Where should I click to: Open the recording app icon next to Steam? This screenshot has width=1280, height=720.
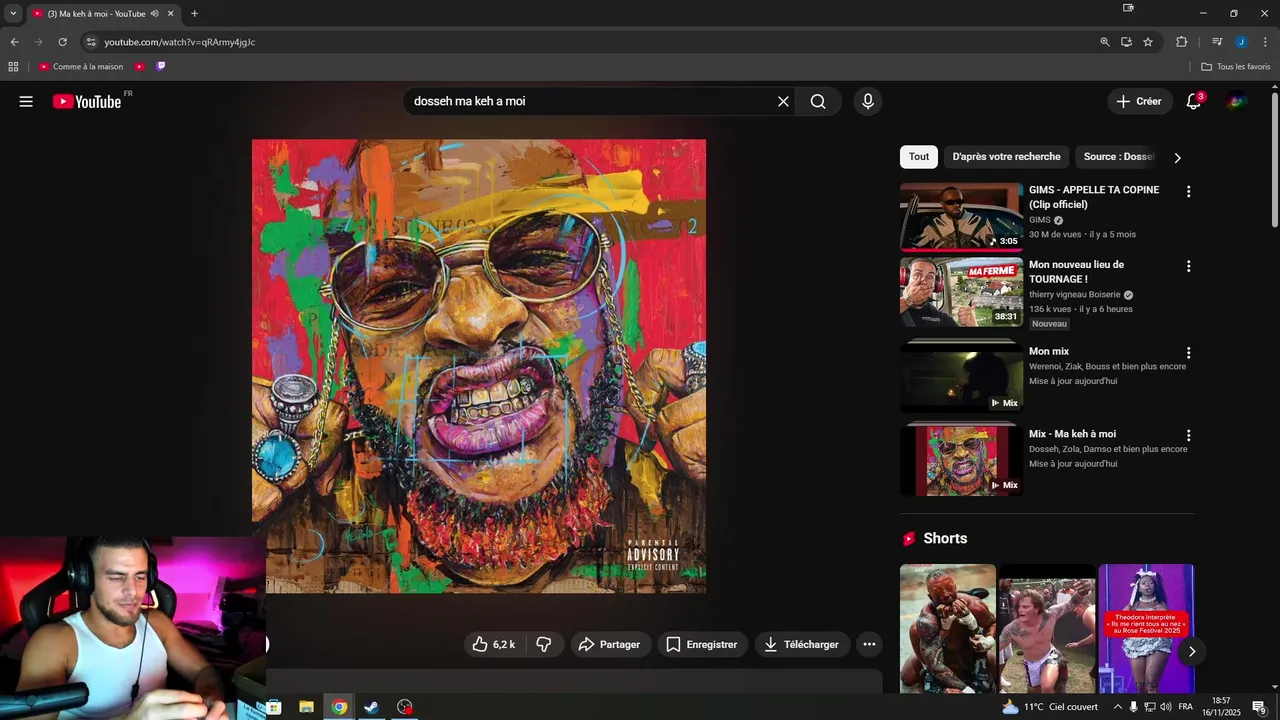(404, 707)
